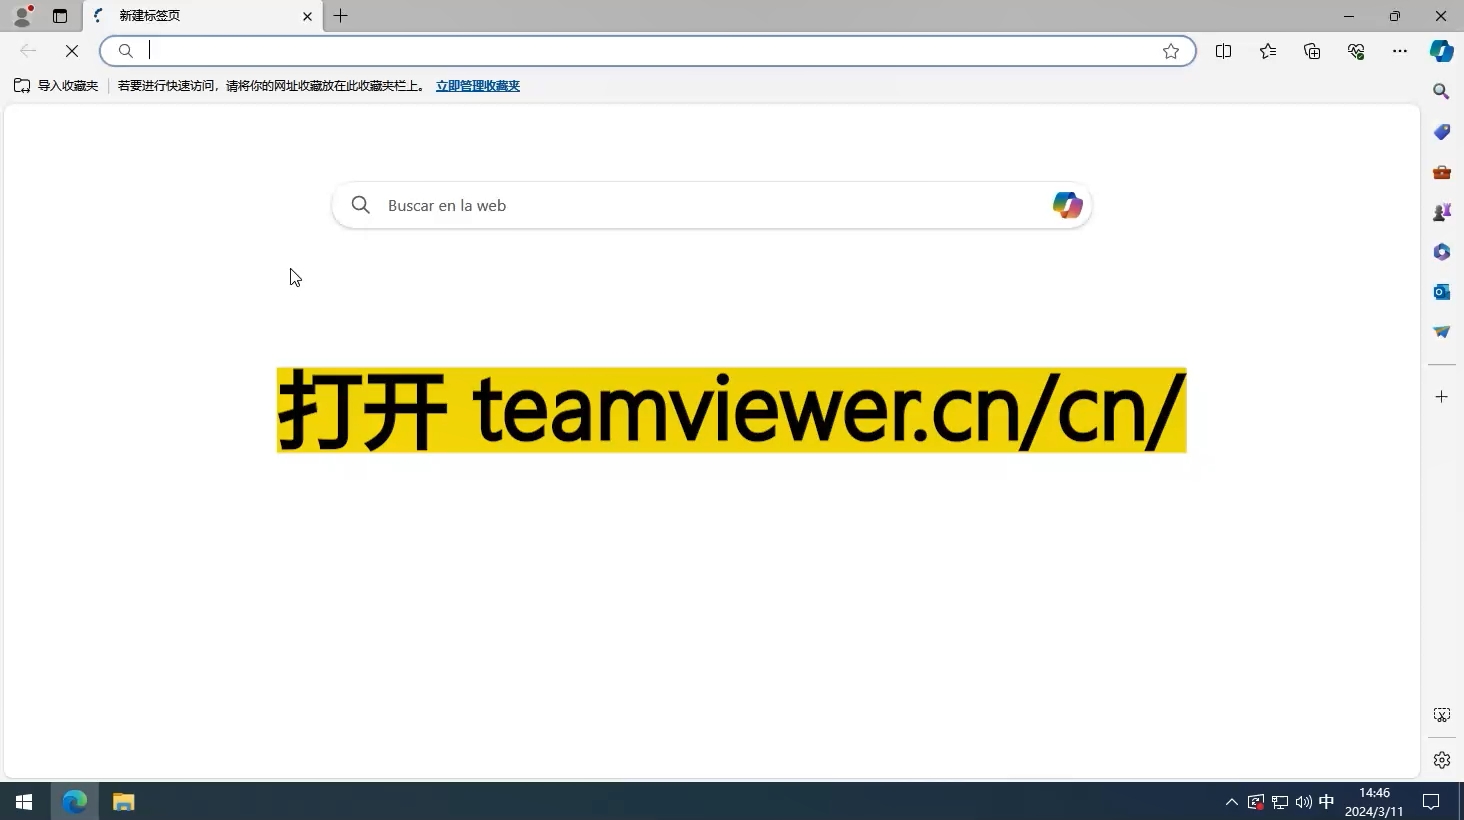The height and width of the screenshot is (820, 1464).
Task: Open Browser essentials heart icon
Action: pos(1356,51)
